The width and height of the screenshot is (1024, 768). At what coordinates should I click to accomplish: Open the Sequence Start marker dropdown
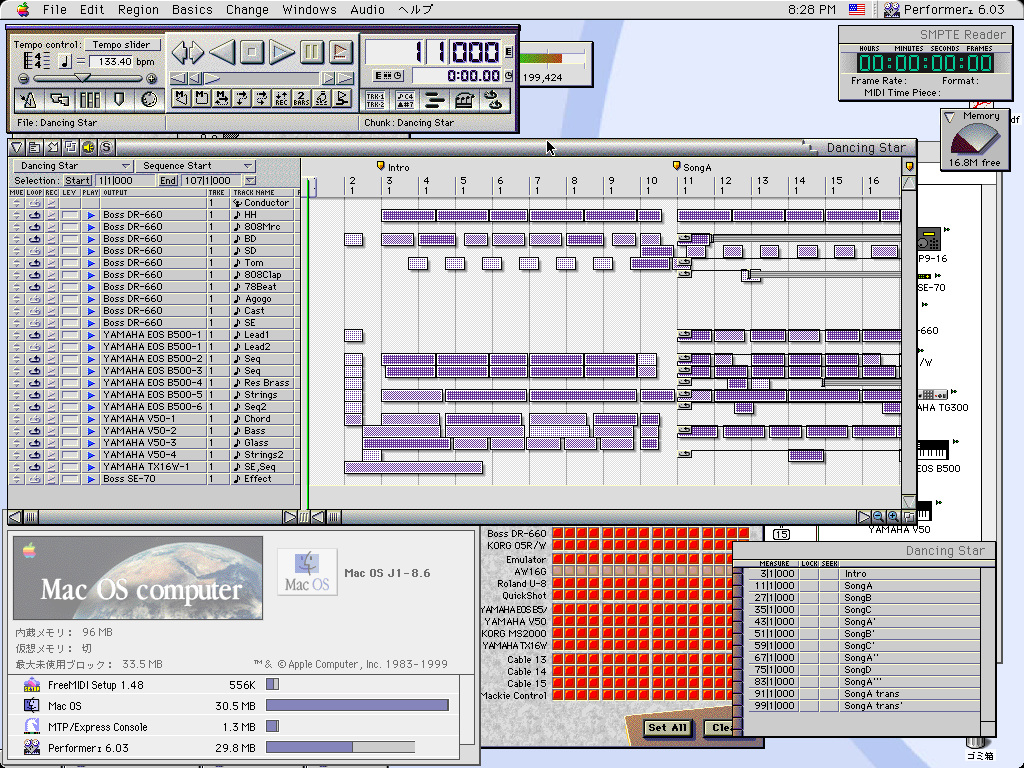pyautogui.click(x=195, y=166)
